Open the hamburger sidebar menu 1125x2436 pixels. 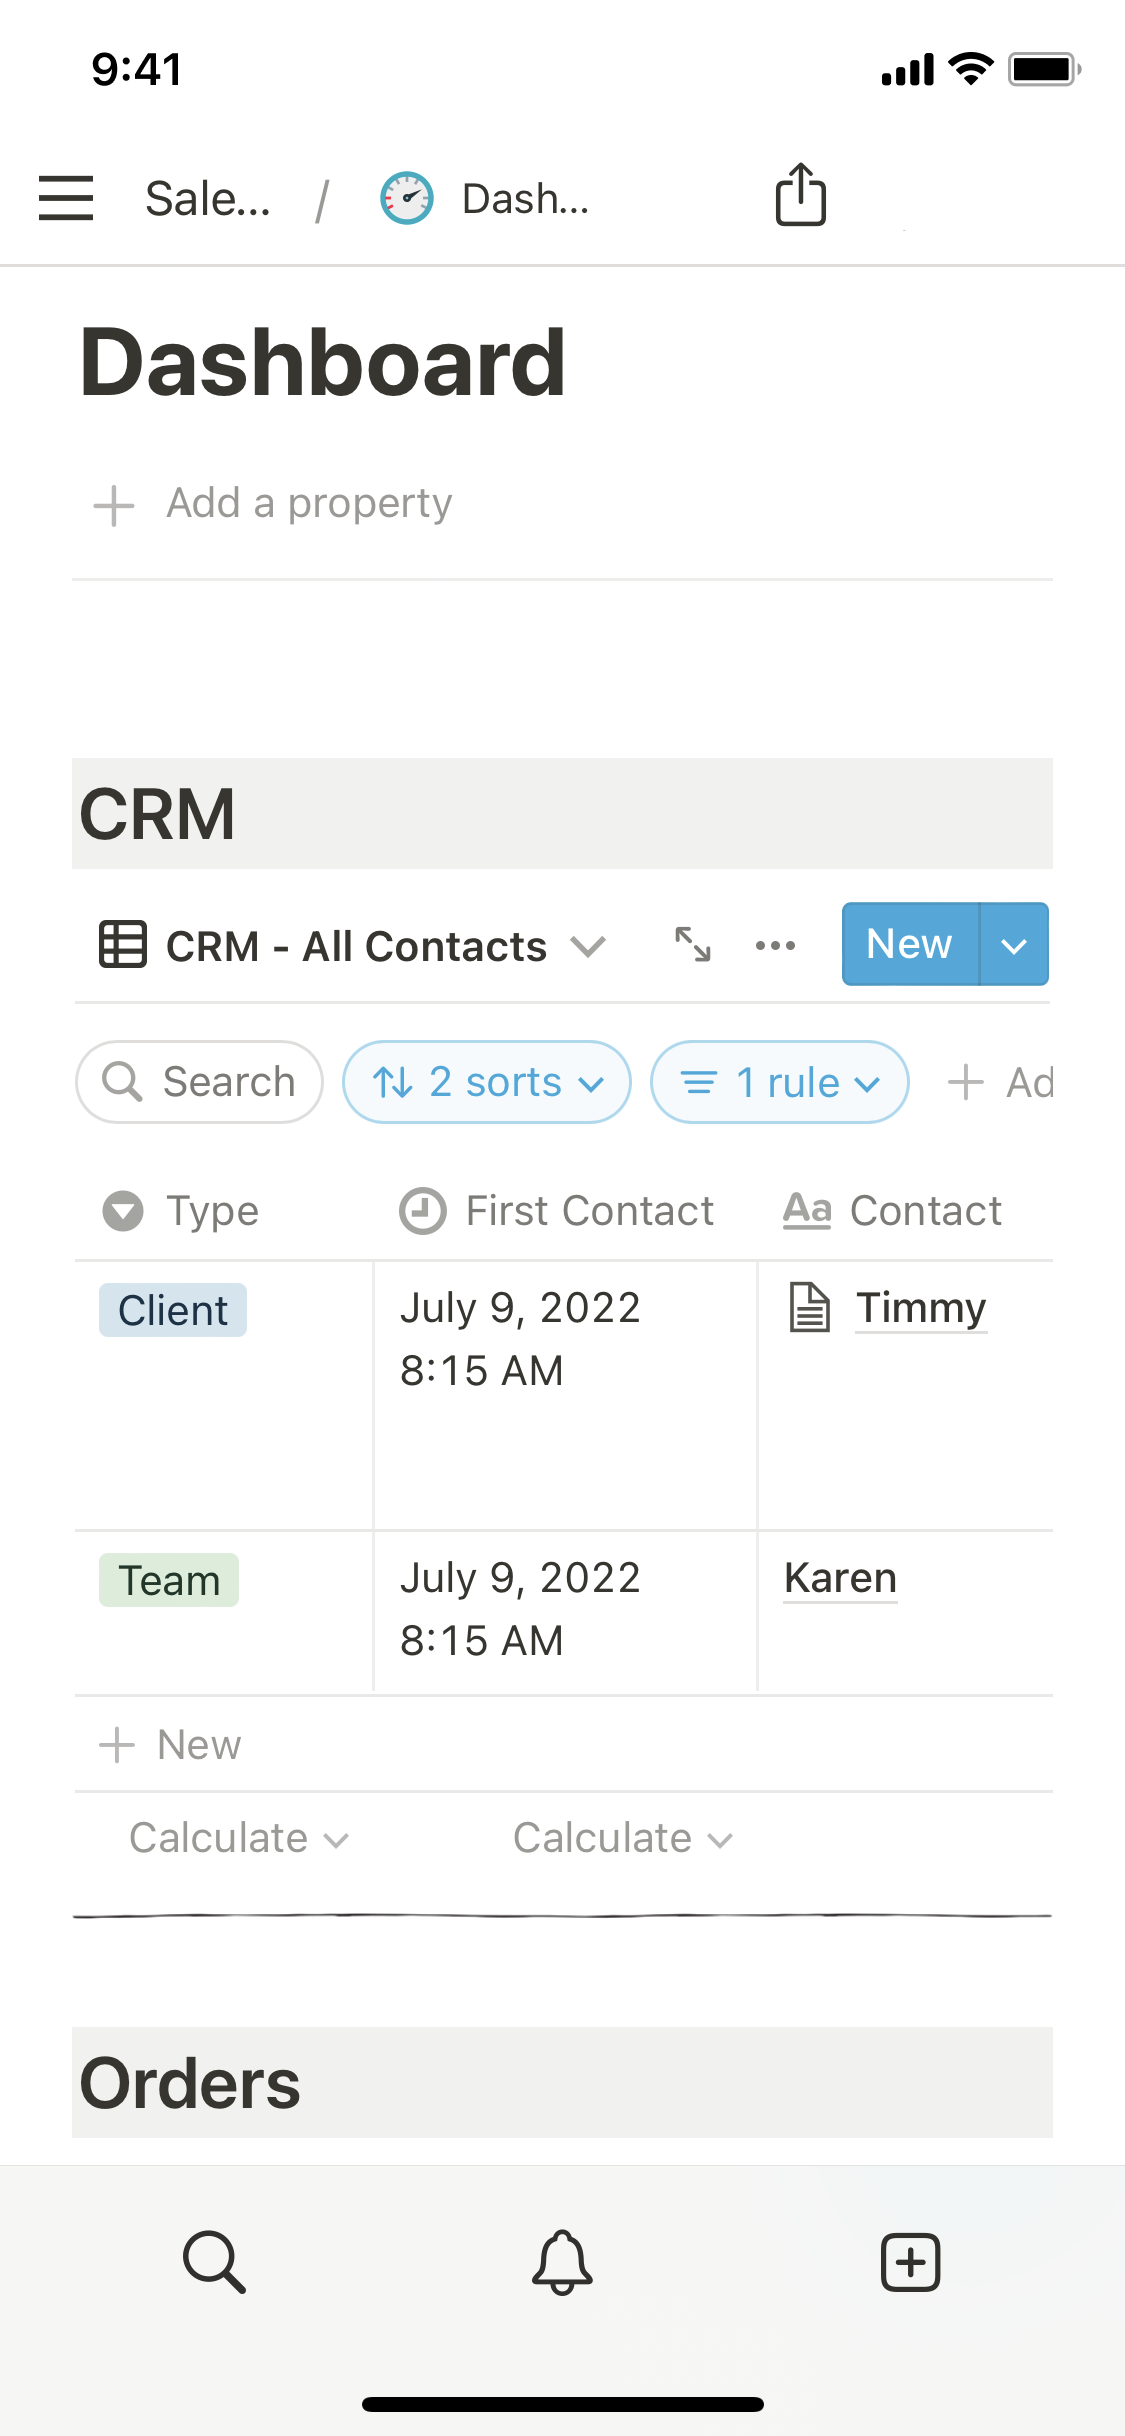point(66,197)
